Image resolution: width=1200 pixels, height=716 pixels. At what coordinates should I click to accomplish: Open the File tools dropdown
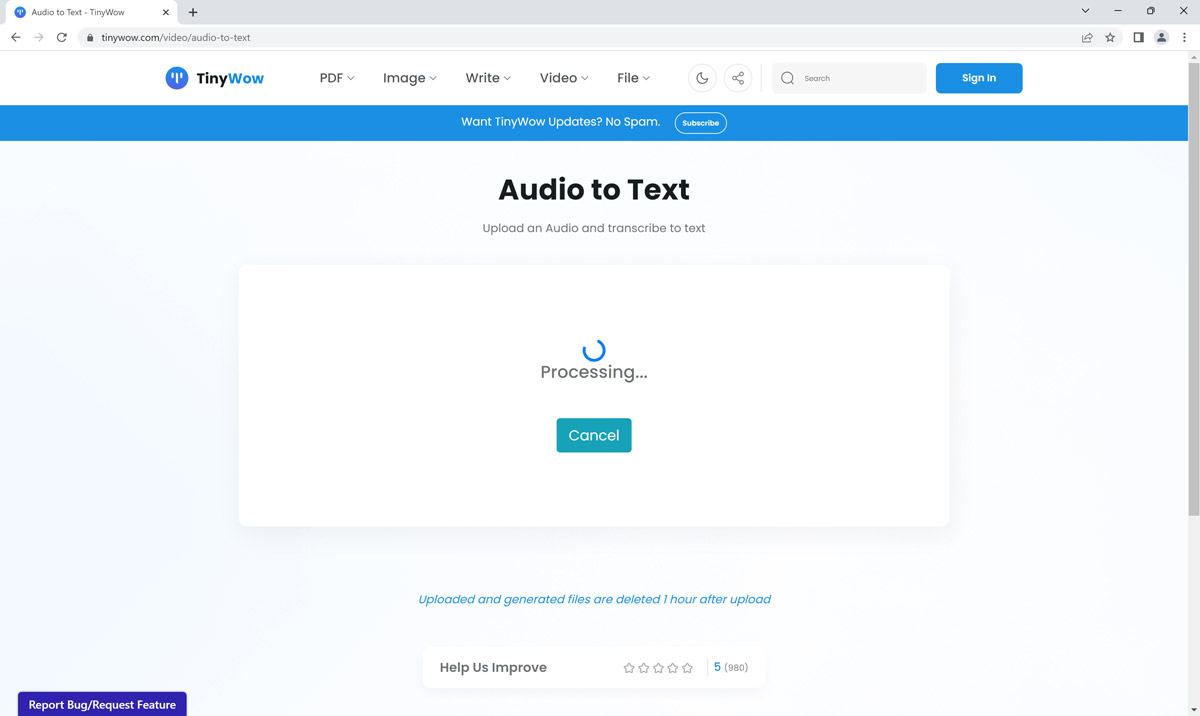pyautogui.click(x=632, y=77)
